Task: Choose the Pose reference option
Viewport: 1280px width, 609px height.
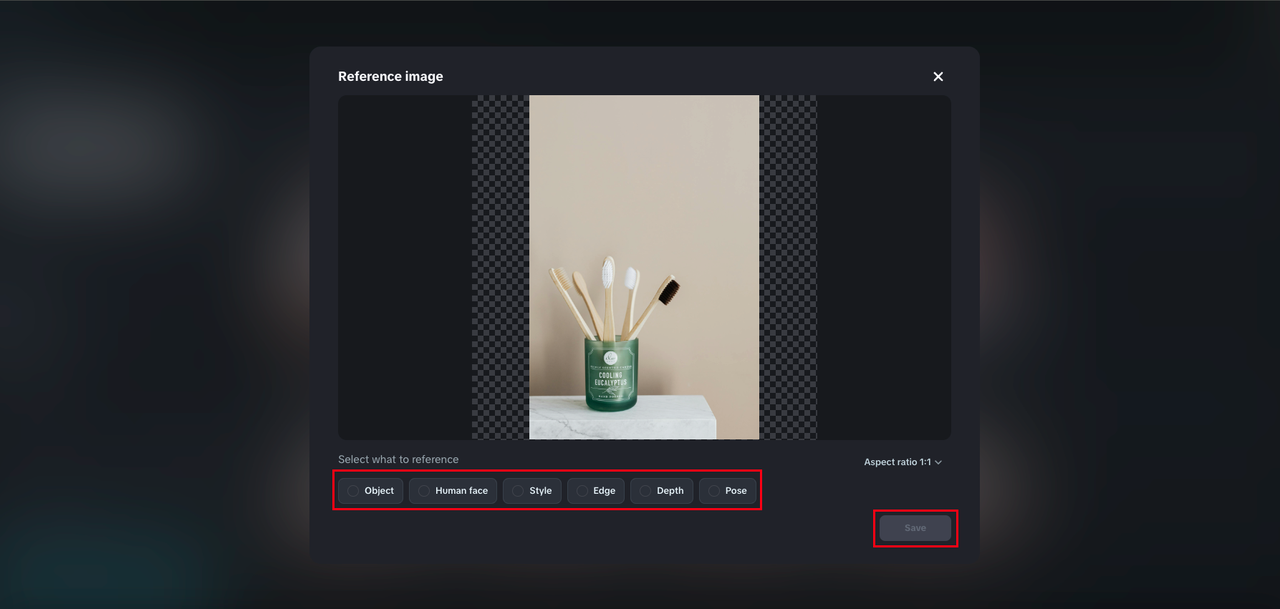Action: tap(727, 491)
